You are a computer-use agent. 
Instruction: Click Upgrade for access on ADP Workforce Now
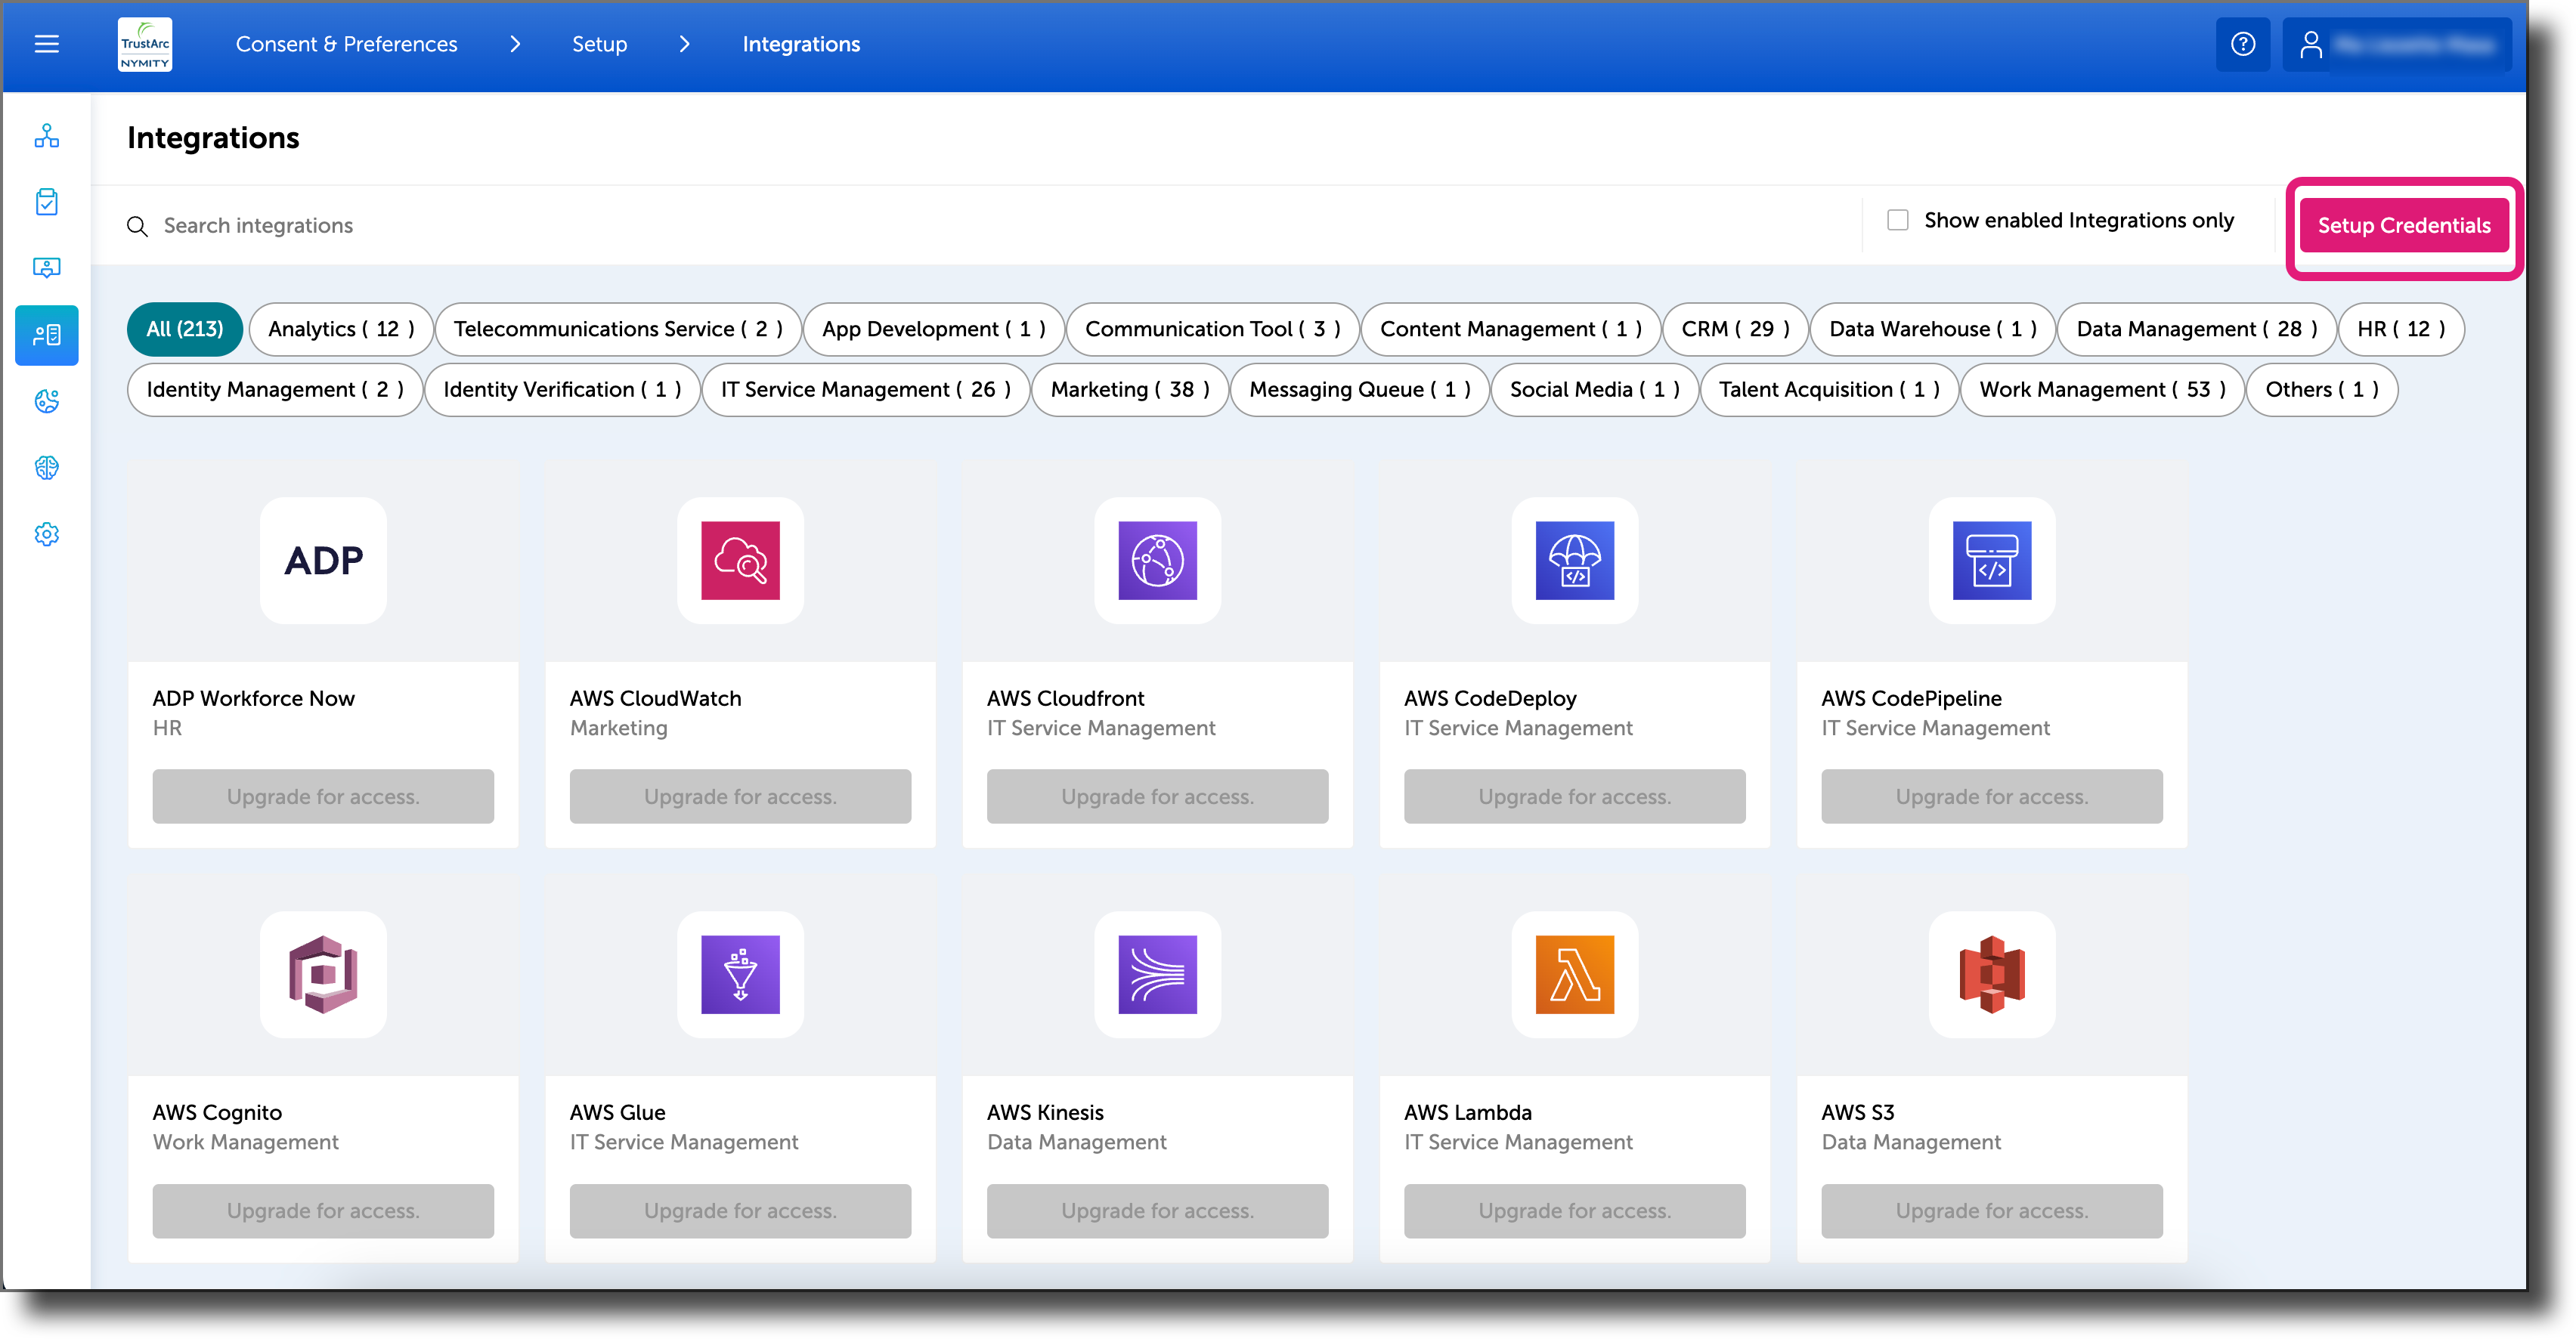[x=322, y=796]
